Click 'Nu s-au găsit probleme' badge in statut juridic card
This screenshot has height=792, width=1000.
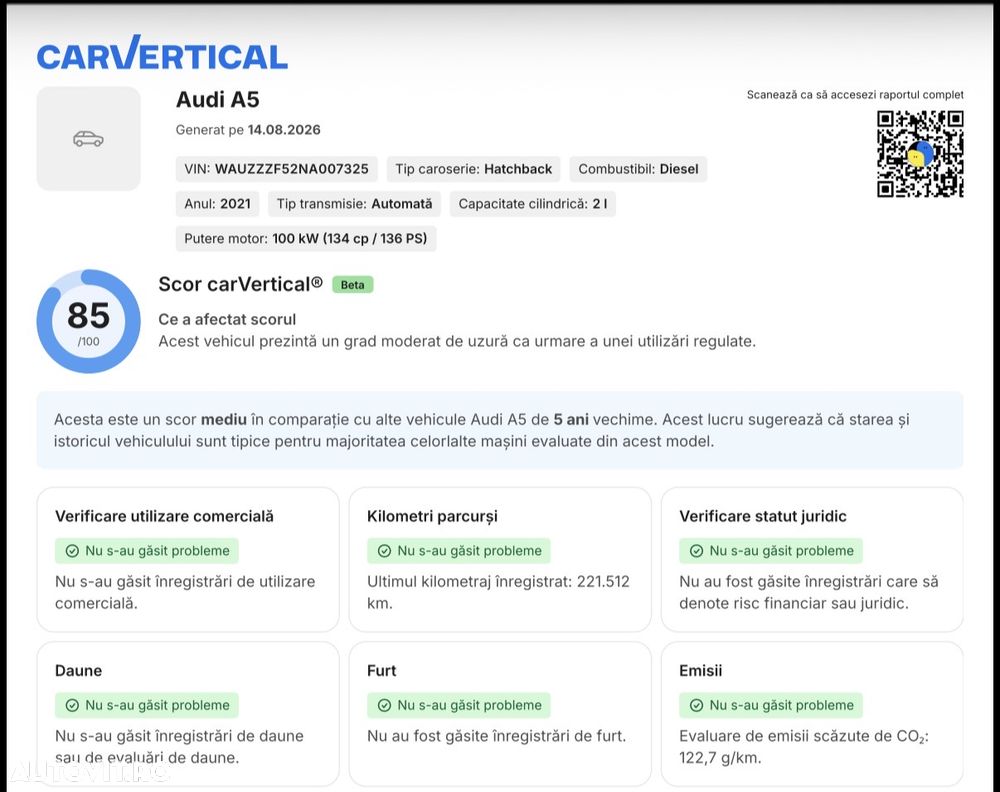click(770, 551)
